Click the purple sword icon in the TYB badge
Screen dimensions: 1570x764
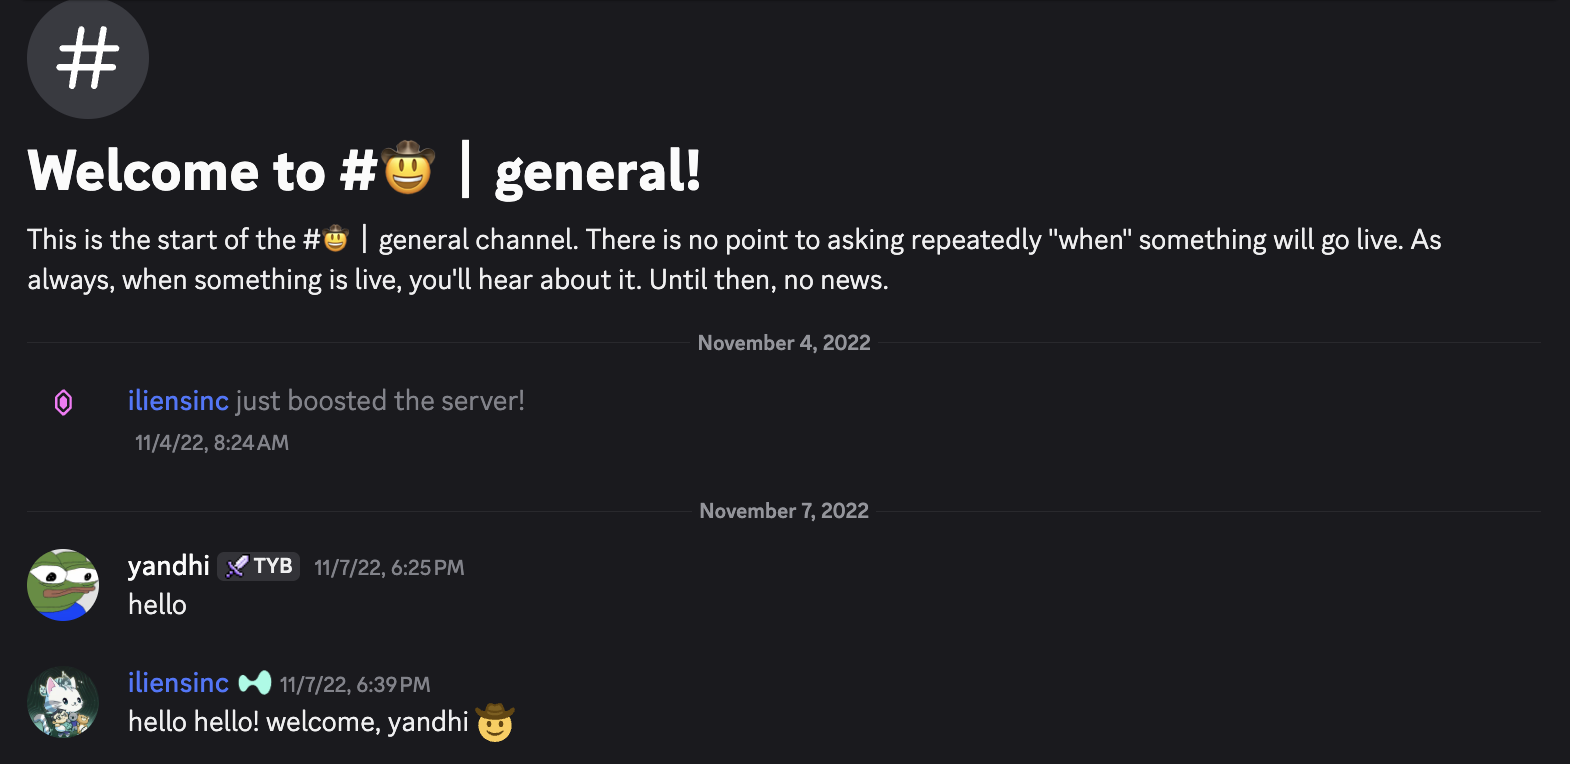236,566
